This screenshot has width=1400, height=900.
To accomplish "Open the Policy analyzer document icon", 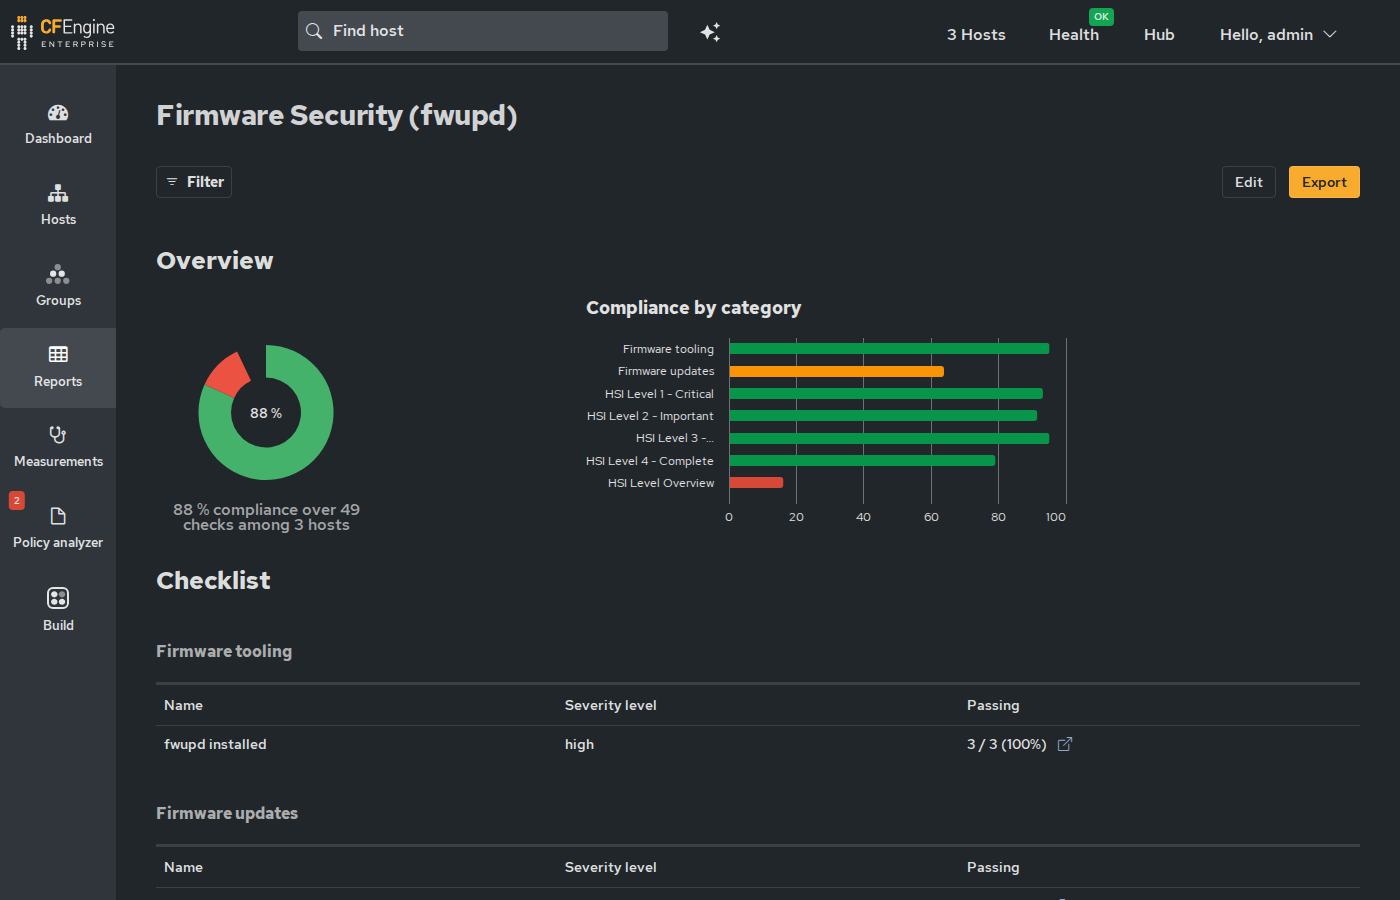I will tap(58, 516).
